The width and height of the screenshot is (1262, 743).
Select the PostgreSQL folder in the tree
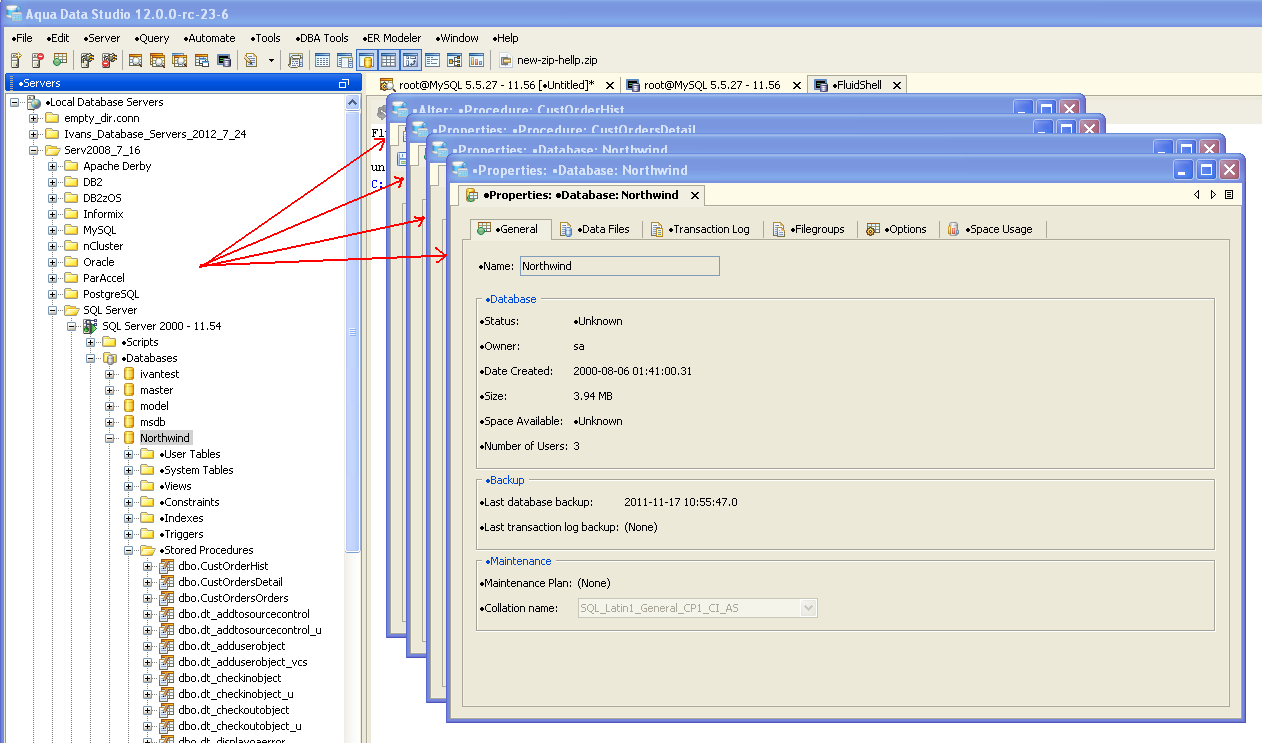click(x=110, y=294)
